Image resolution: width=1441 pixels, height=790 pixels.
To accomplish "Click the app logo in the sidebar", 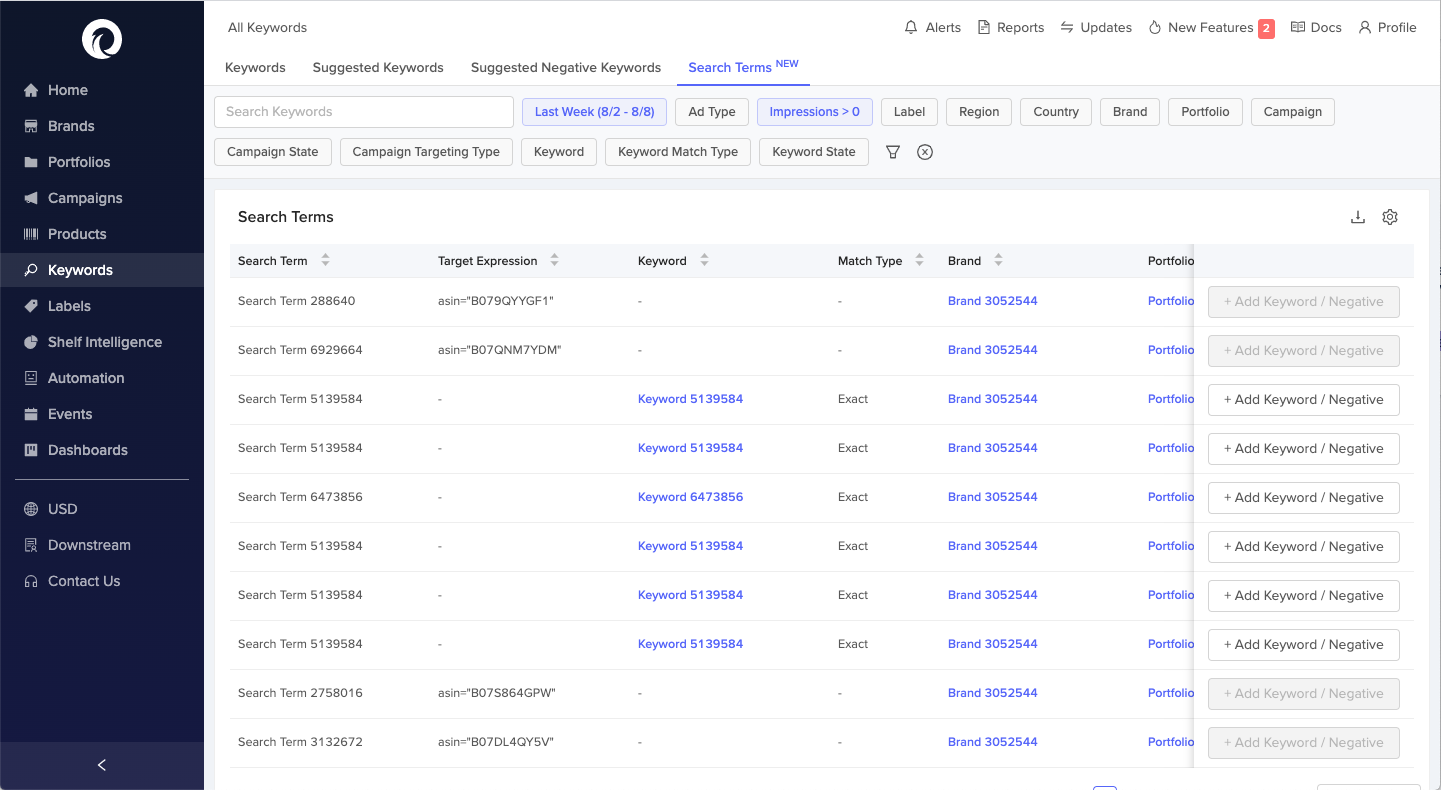I will pyautogui.click(x=102, y=40).
